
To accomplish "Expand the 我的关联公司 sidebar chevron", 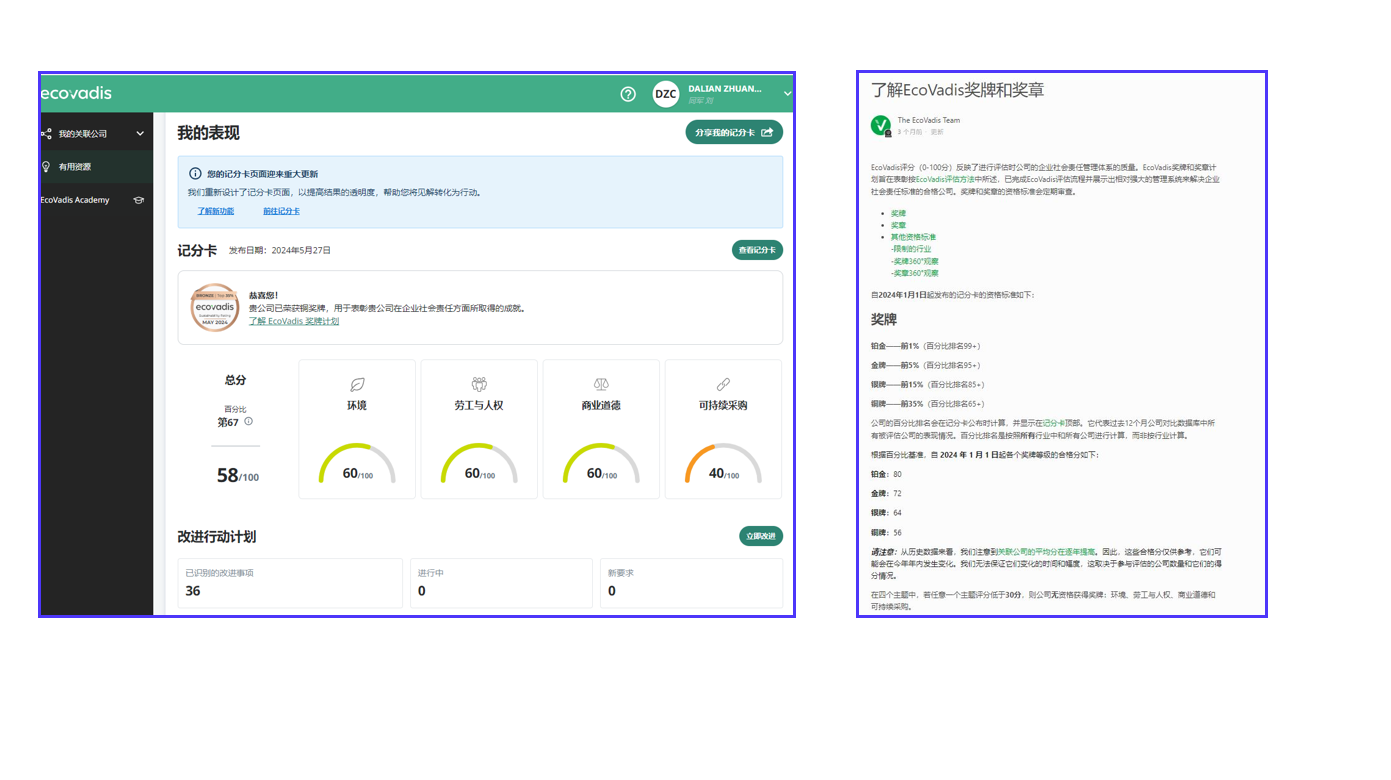I will pos(140,134).
